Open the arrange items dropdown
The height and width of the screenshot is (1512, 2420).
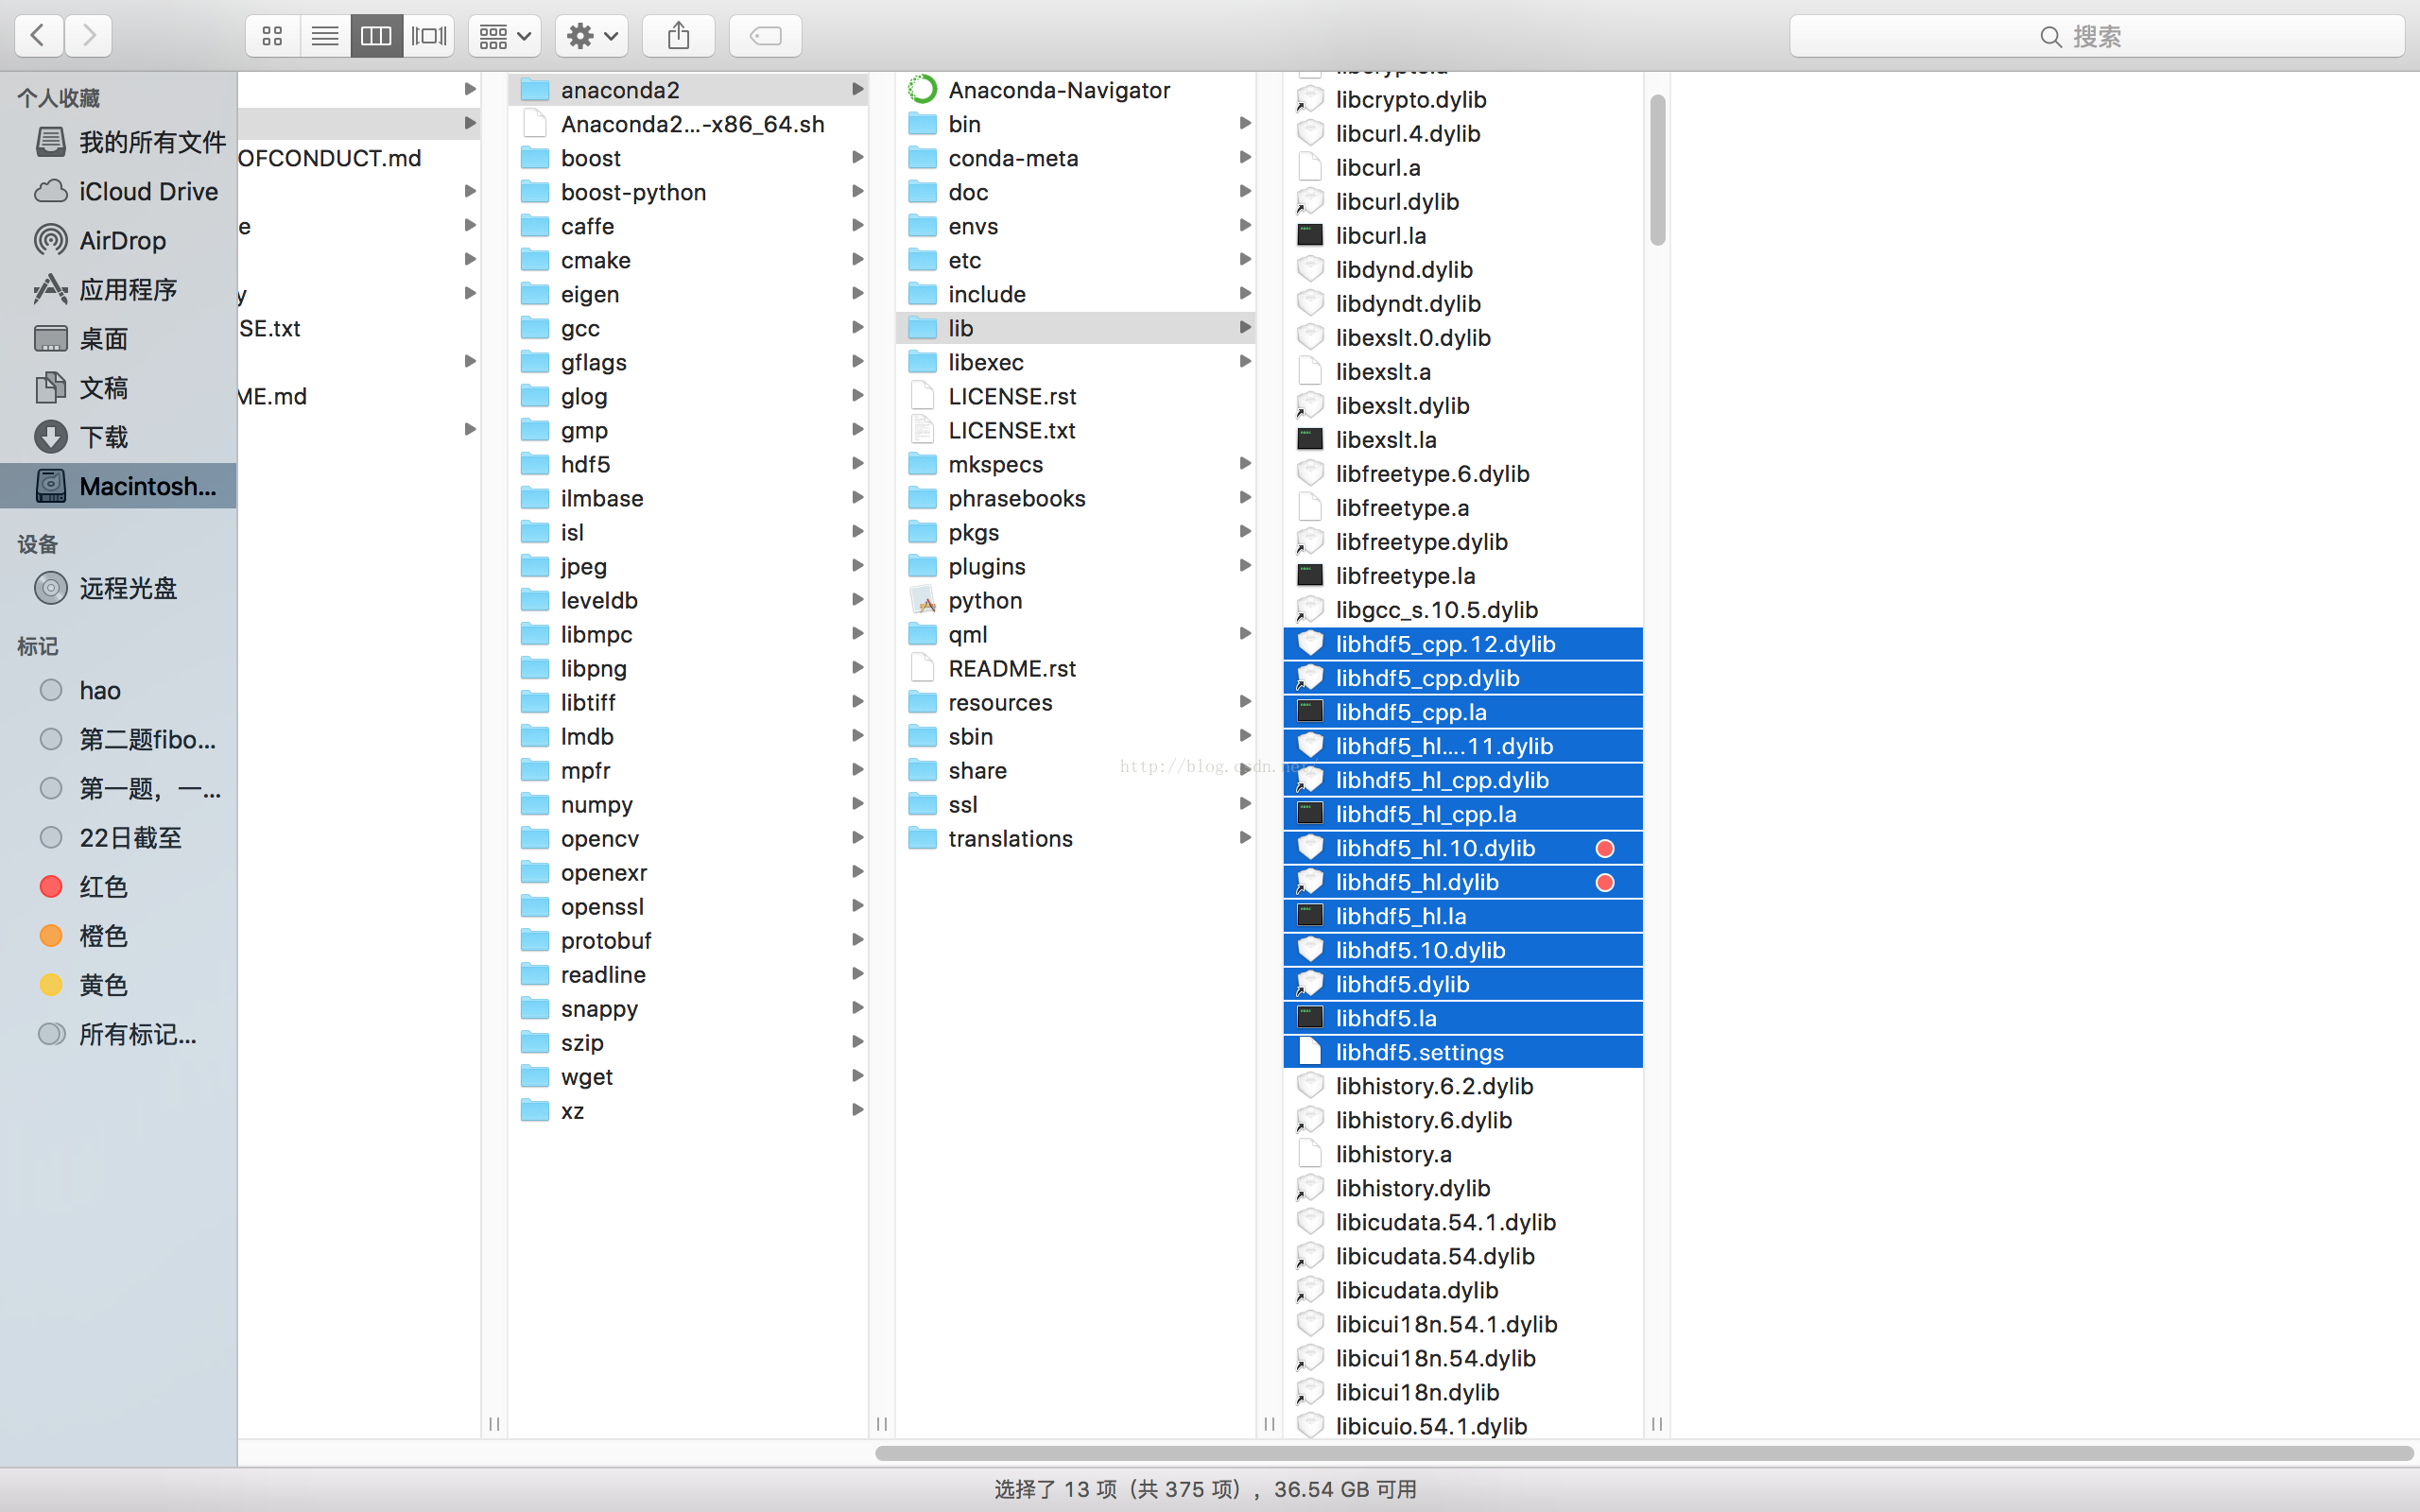pyautogui.click(x=505, y=36)
